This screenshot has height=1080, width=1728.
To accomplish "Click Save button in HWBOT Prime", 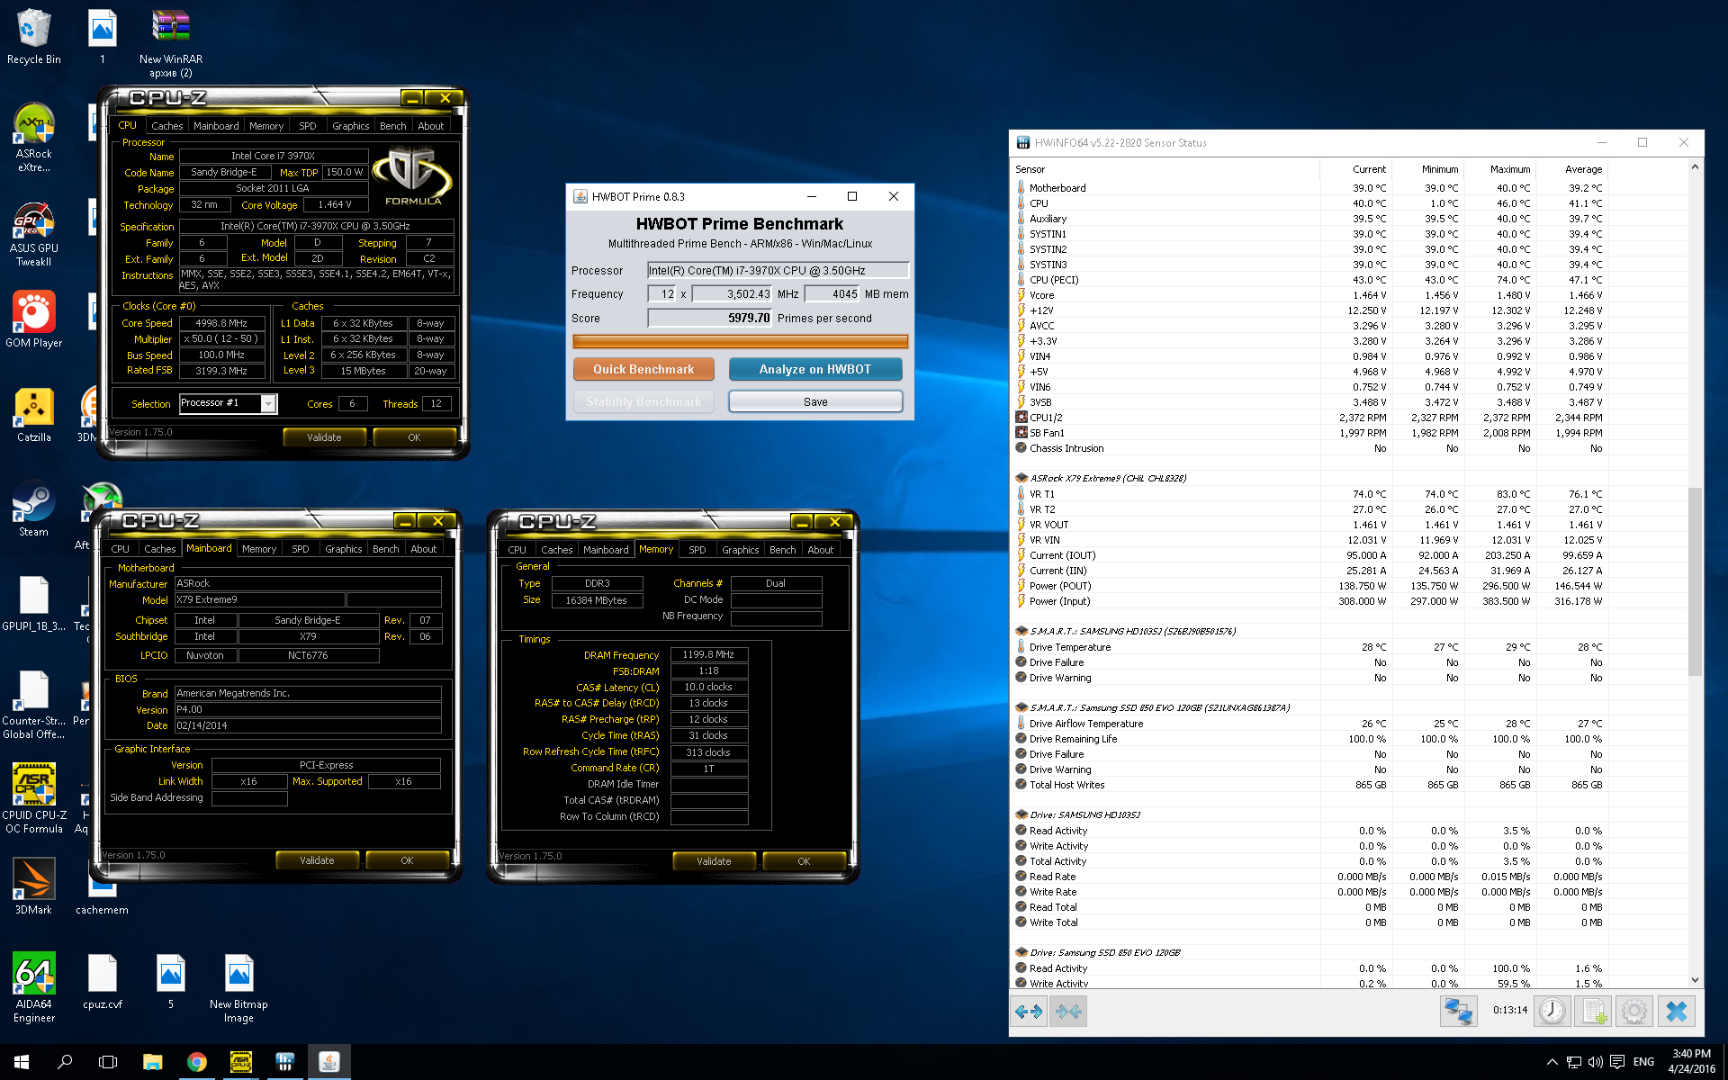I will point(815,402).
